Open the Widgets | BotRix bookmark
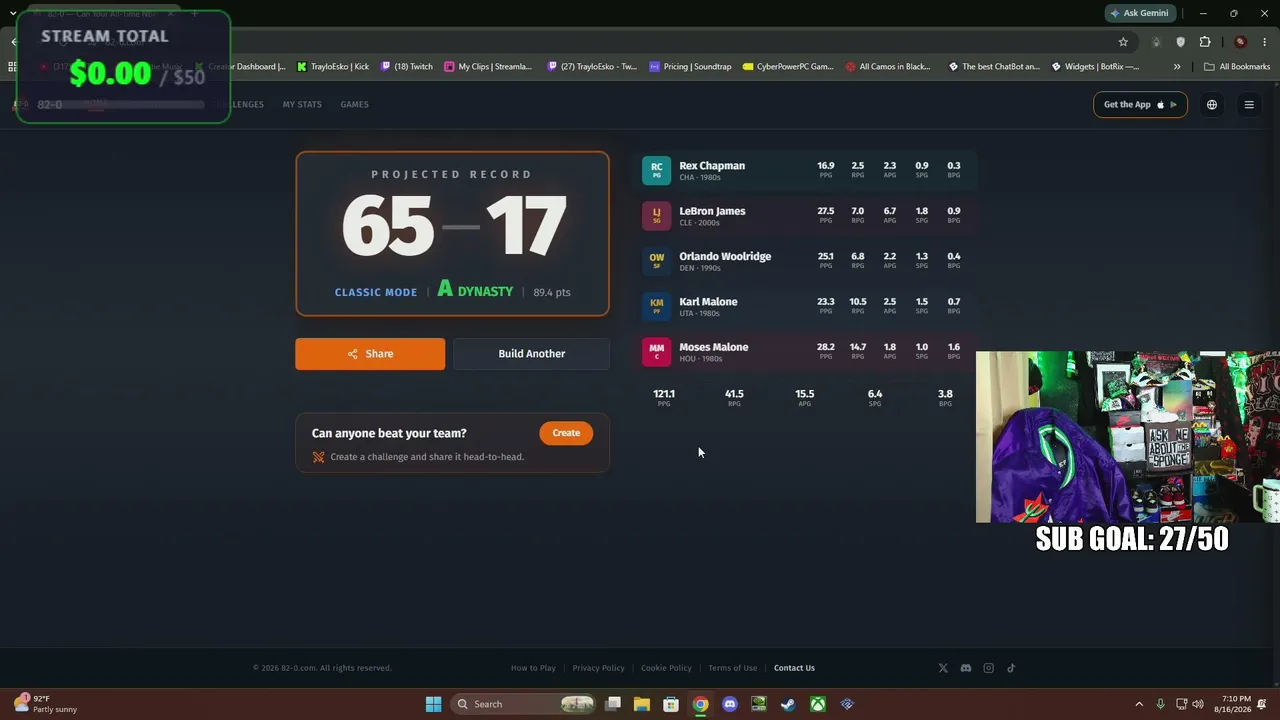 [1094, 67]
